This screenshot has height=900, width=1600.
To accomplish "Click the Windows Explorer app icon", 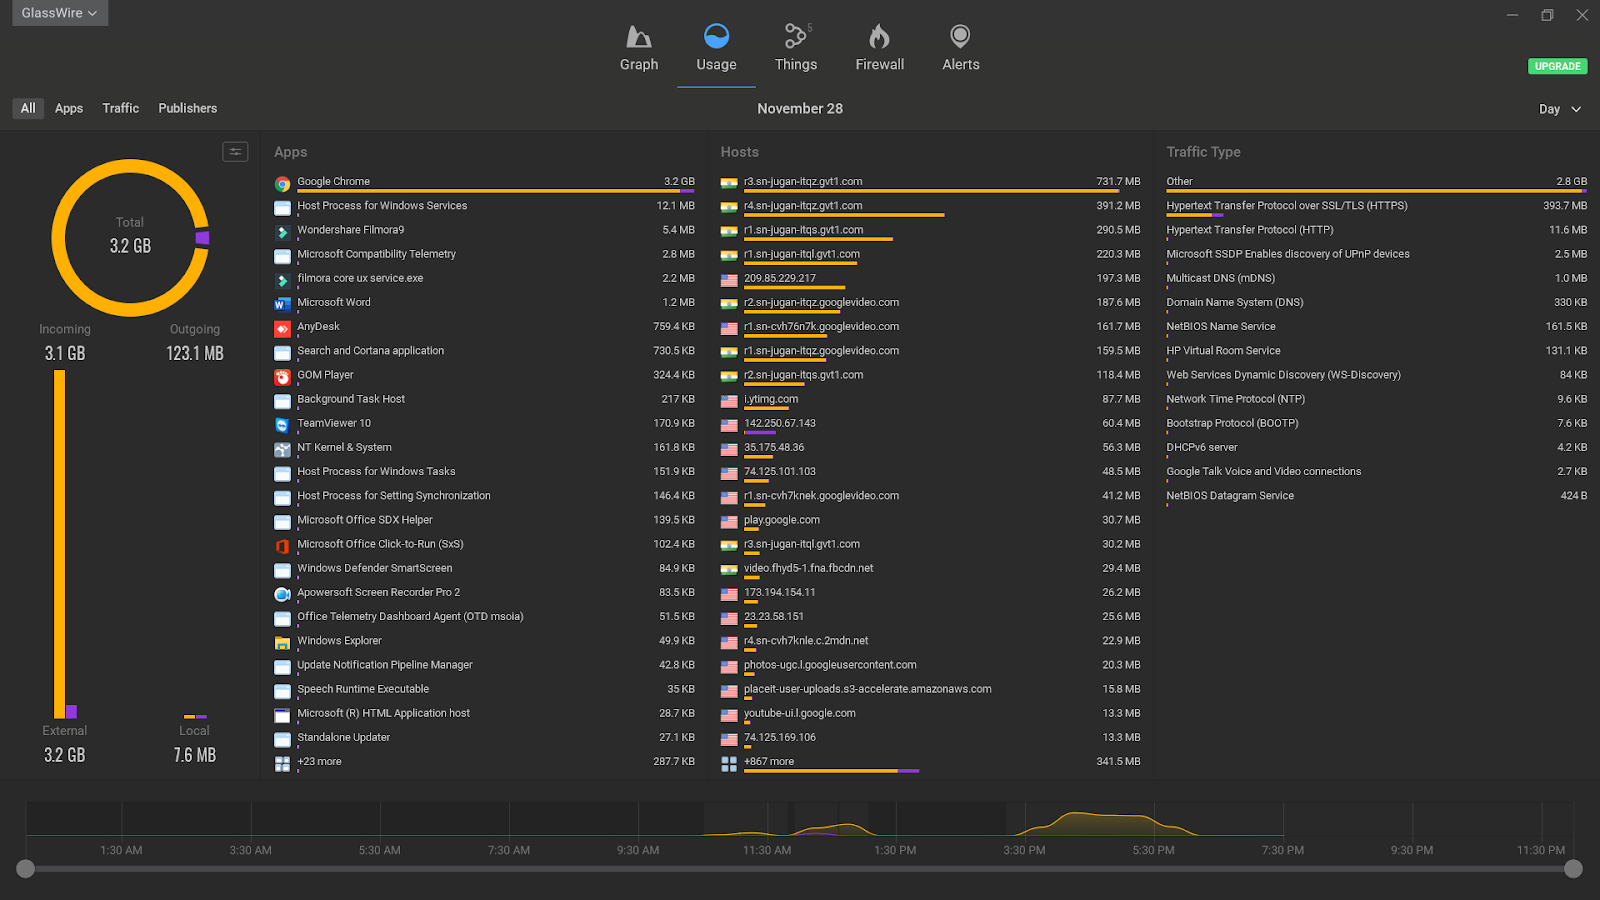I will [x=282, y=643].
